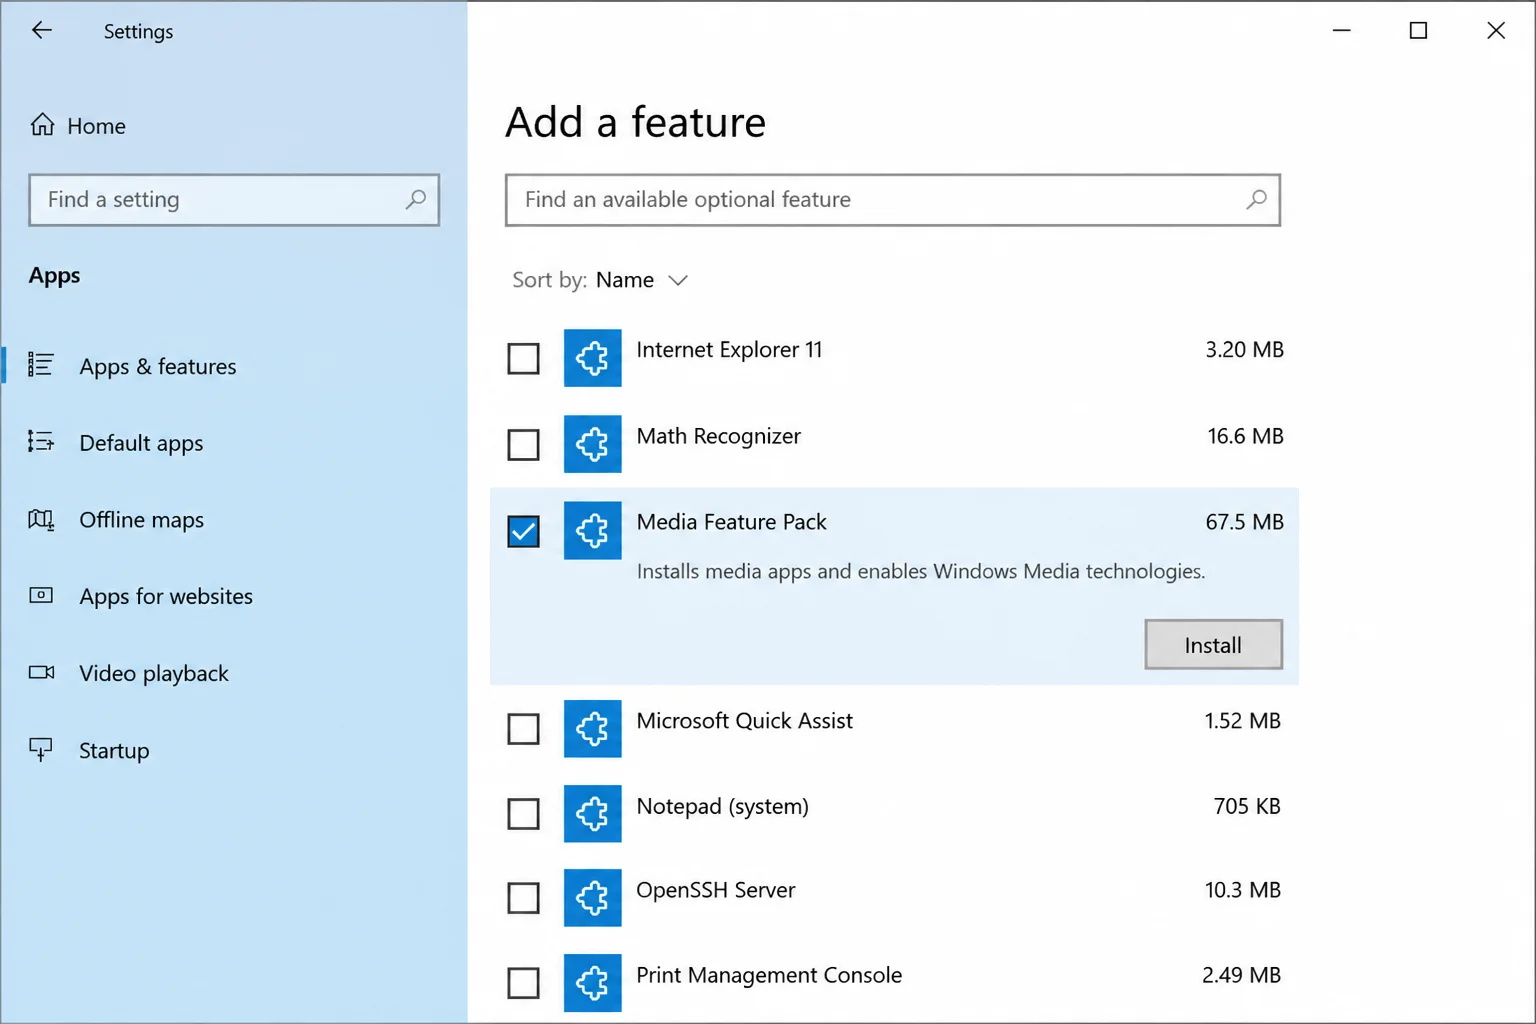Screen dimensions: 1536x1024
Task: Click the optional feature search magnifier icon
Action: pyautogui.click(x=1257, y=199)
